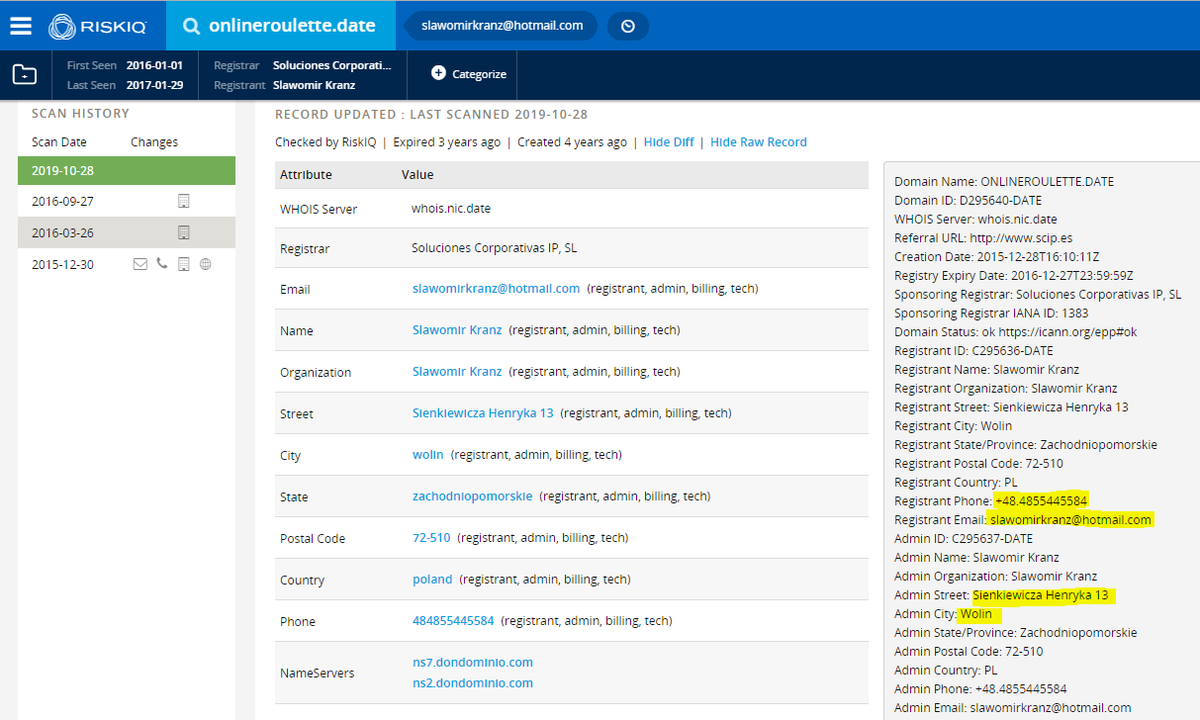Click phone change icon for 2015-12-30
The image size is (1200, 720).
pos(163,264)
